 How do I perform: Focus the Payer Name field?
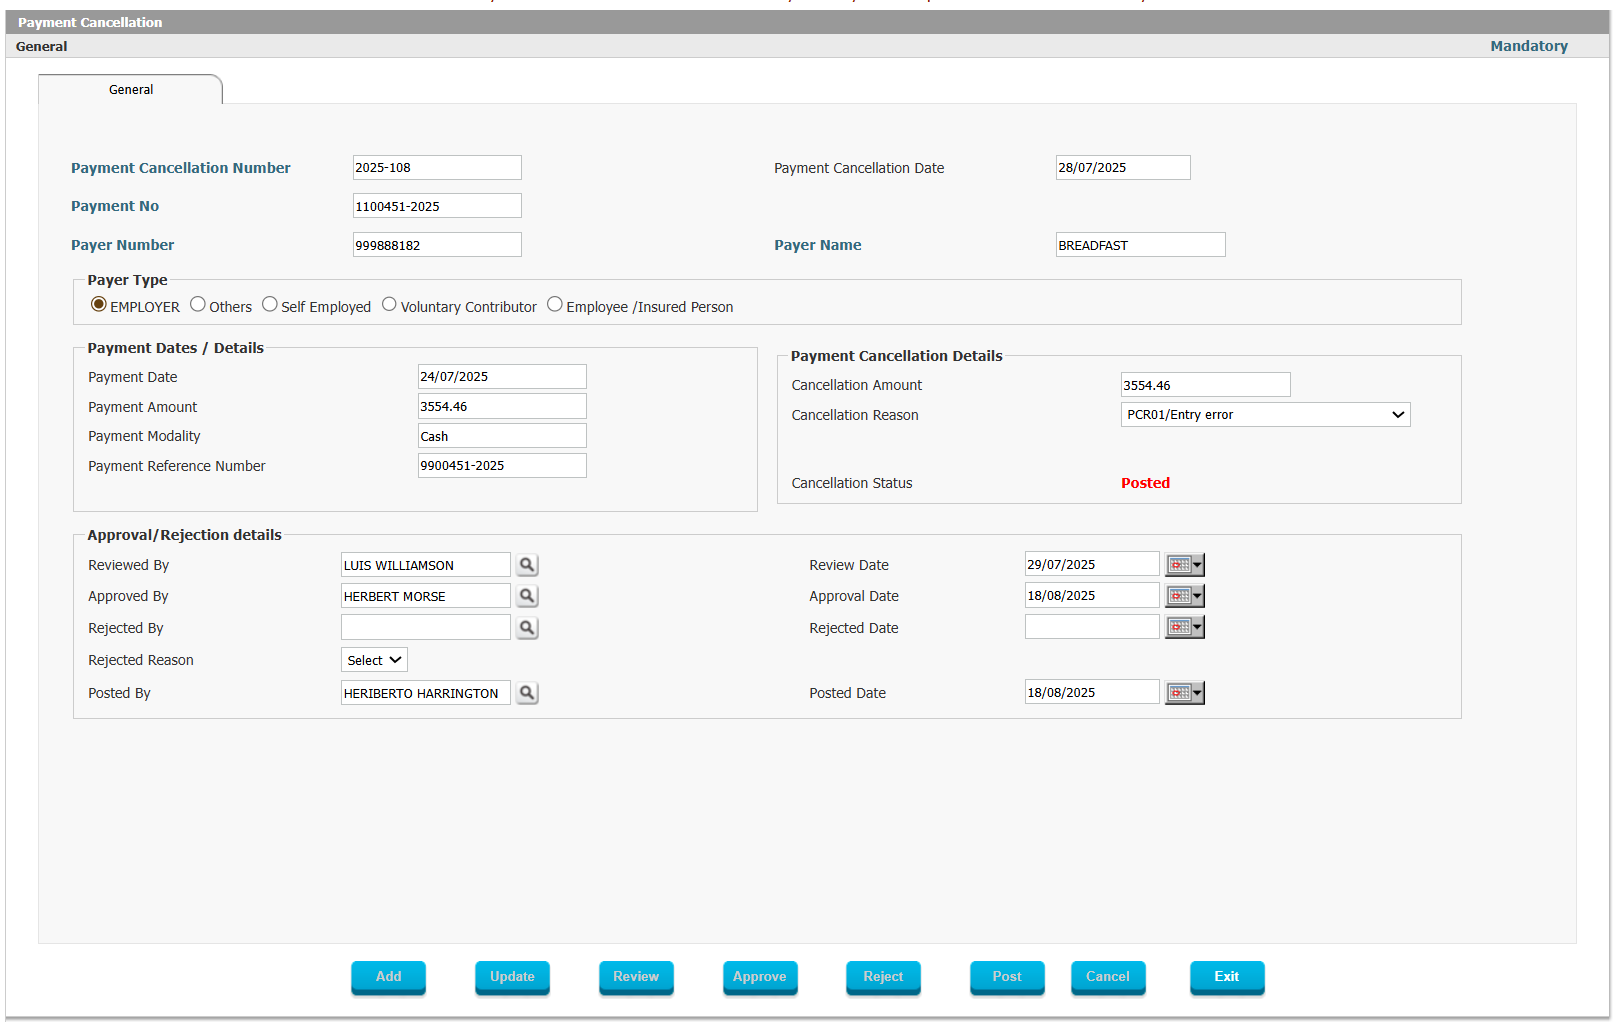pyautogui.click(x=1141, y=245)
